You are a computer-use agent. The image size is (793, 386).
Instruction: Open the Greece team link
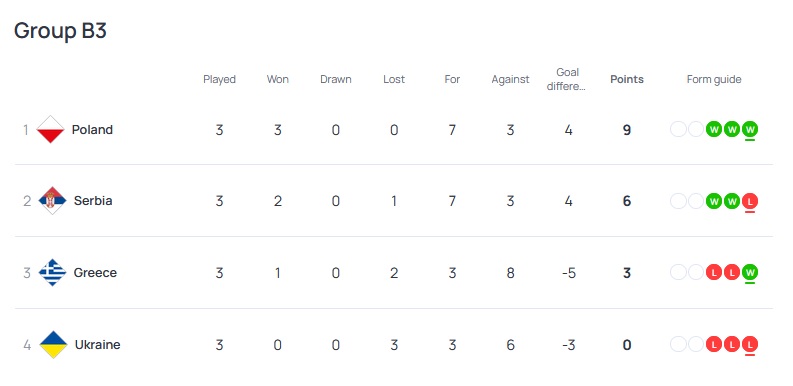tap(95, 273)
